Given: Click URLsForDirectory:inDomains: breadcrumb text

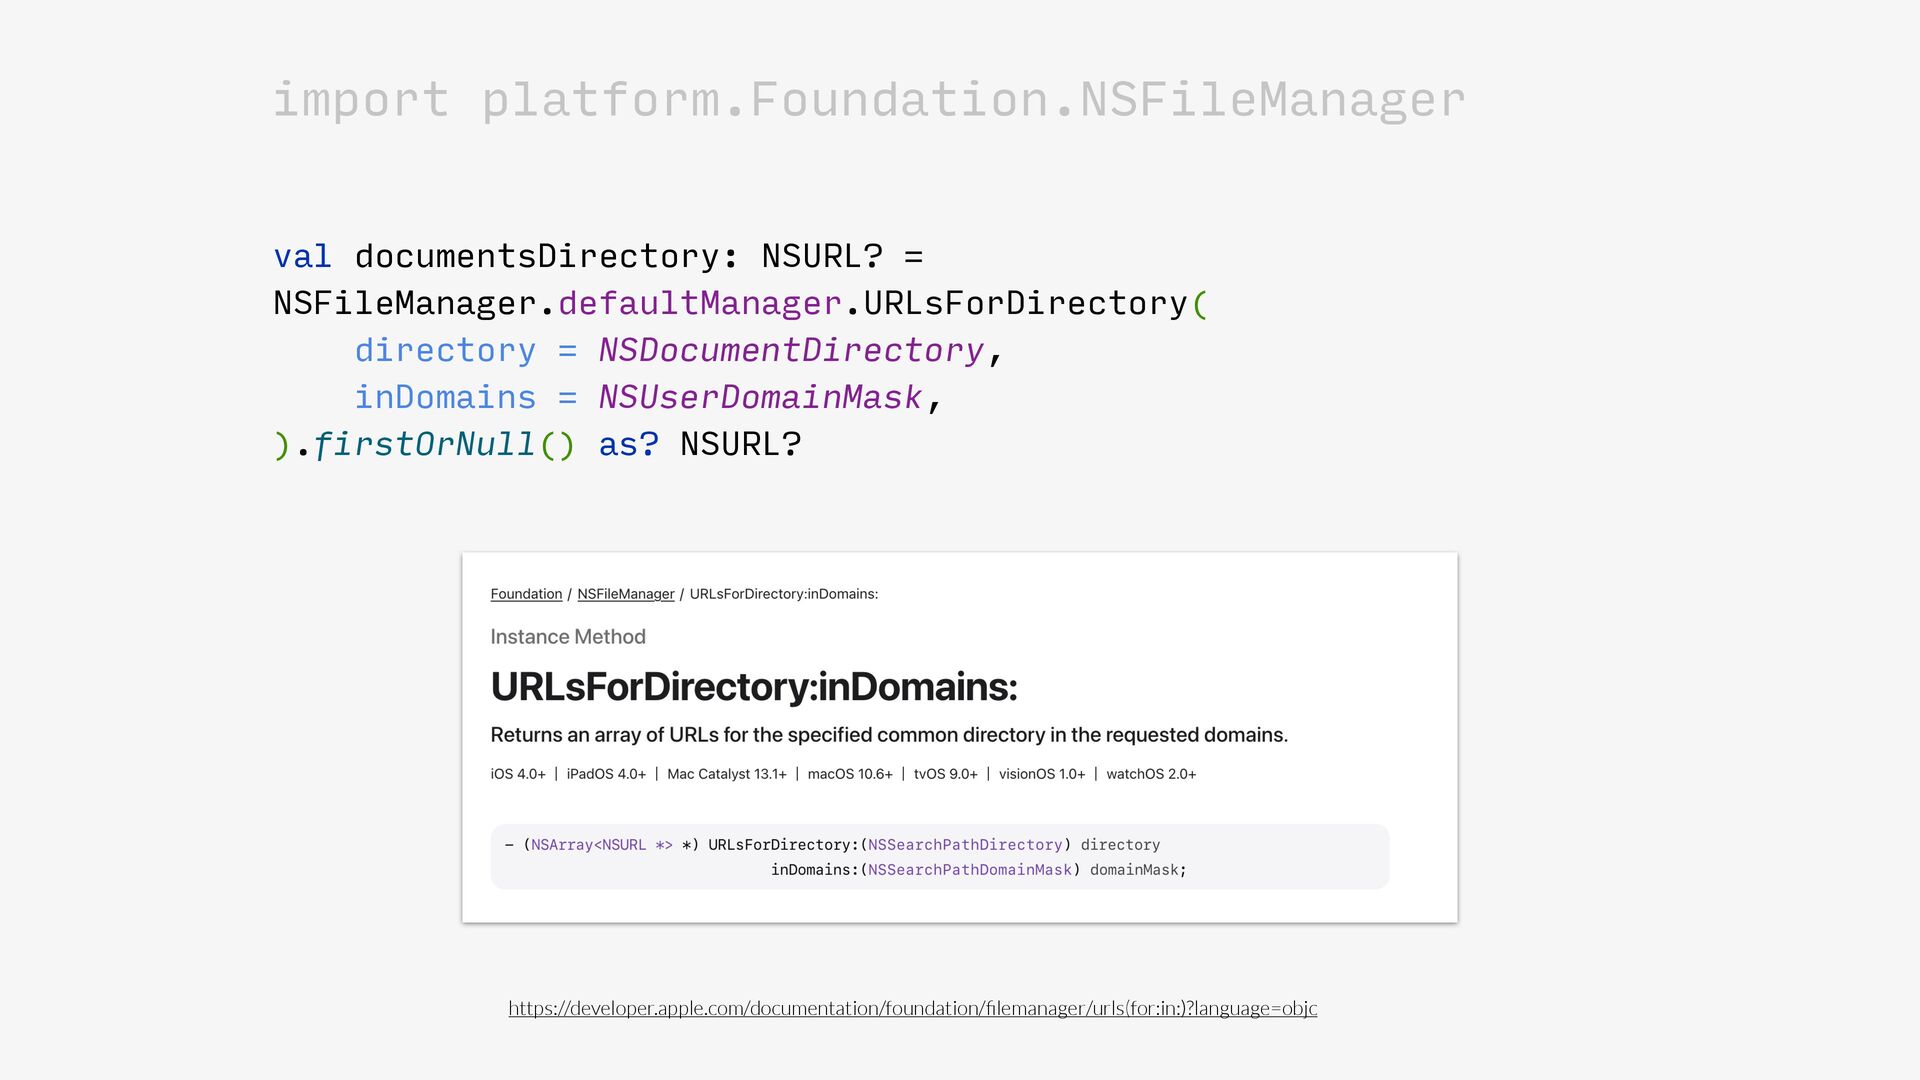Looking at the screenshot, I should point(783,594).
